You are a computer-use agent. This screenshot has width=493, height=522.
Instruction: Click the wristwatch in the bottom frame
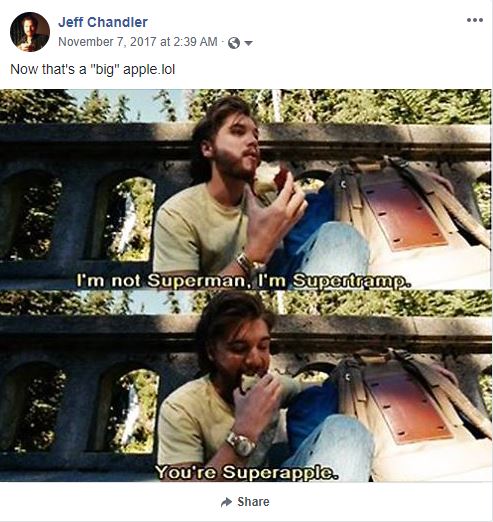click(242, 444)
